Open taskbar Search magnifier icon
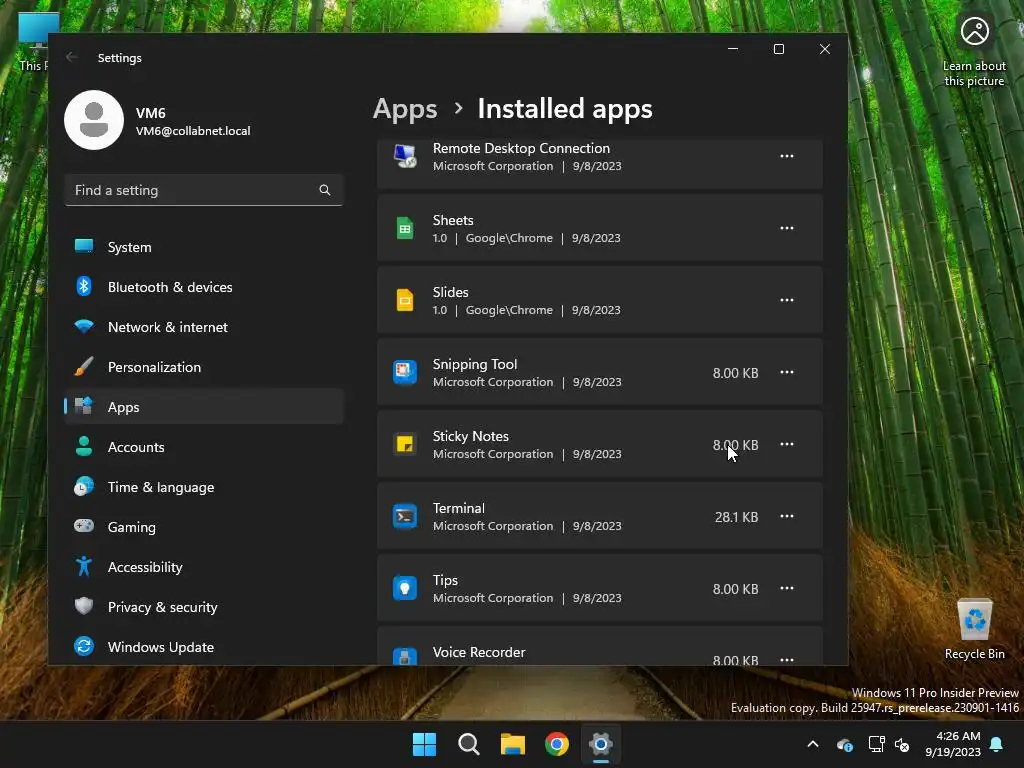 [x=469, y=744]
